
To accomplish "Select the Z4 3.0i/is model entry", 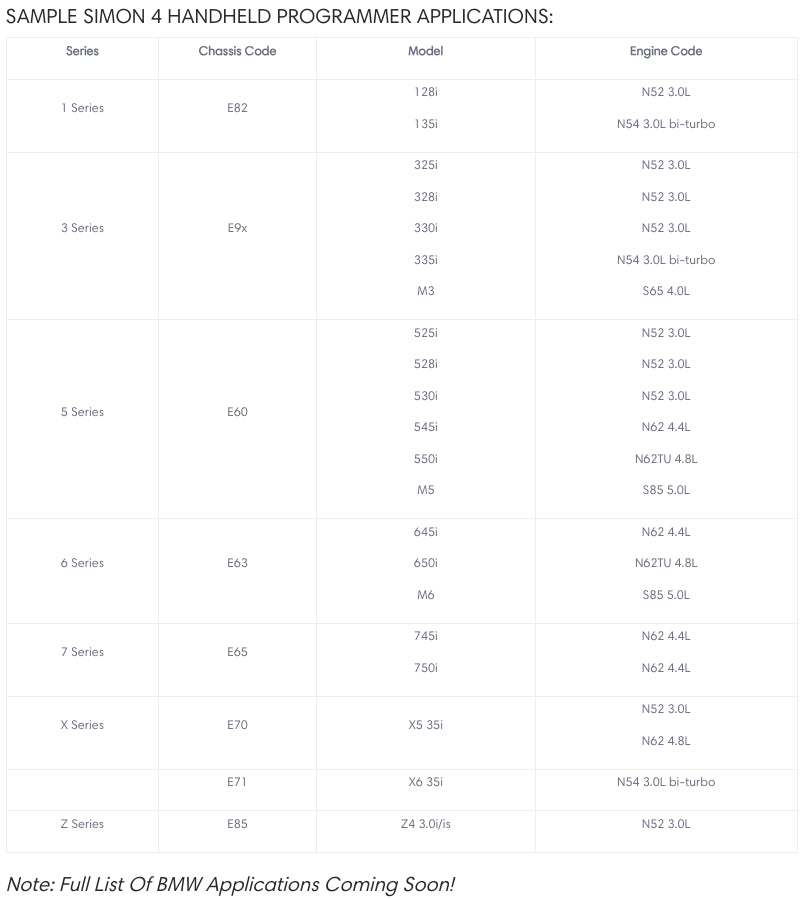I will (x=425, y=824).
